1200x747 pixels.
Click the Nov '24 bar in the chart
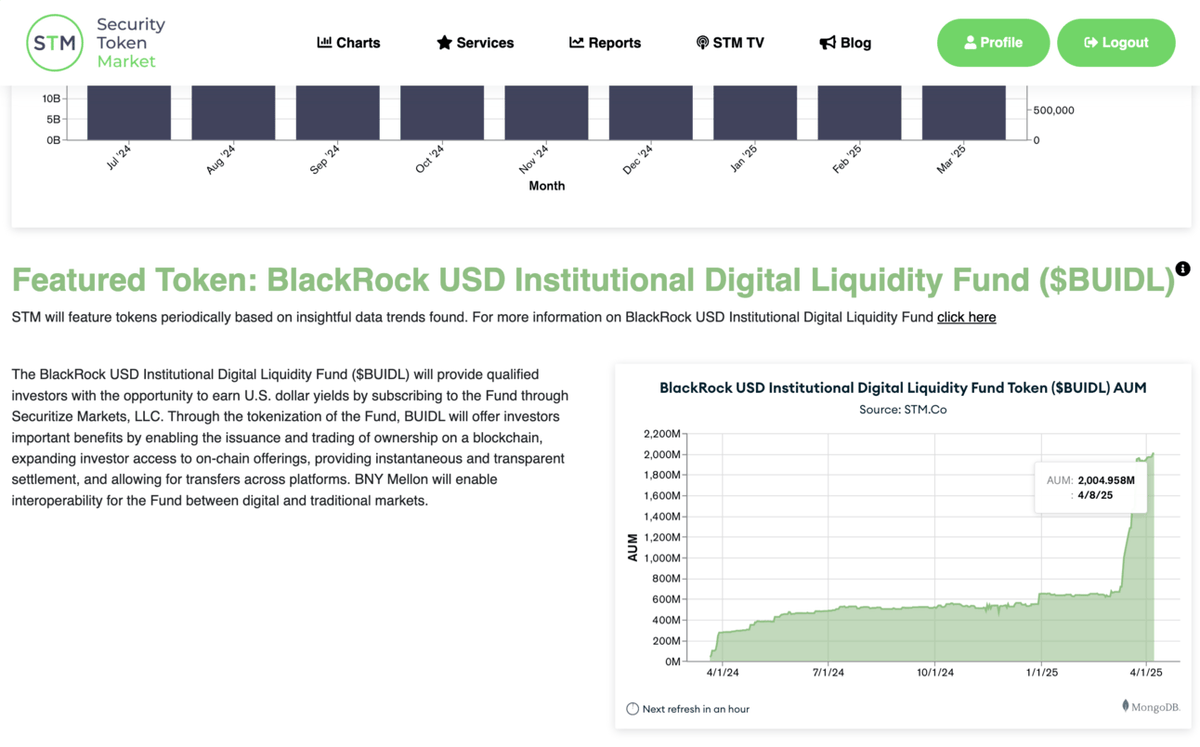547,112
